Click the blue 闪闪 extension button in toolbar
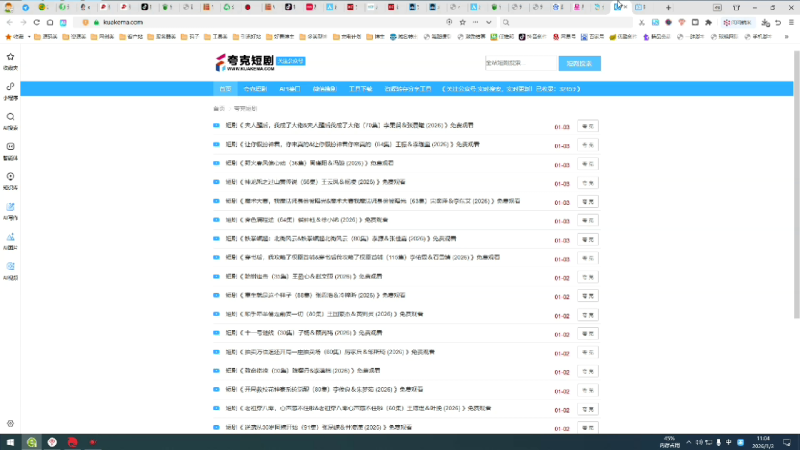Viewport: 800px width, 450px height. [x=737, y=22]
